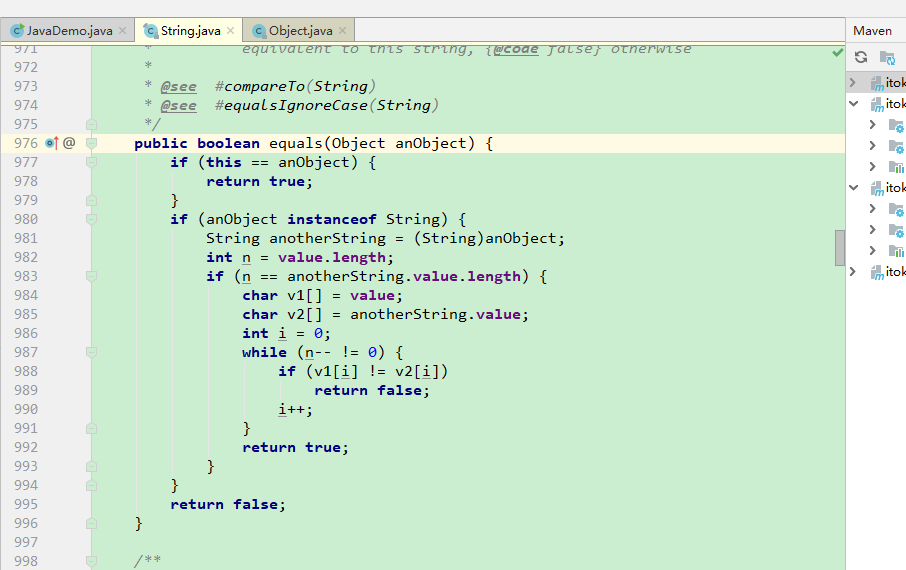Click method end fold marker at line 996
The image size is (906, 570).
(91, 523)
